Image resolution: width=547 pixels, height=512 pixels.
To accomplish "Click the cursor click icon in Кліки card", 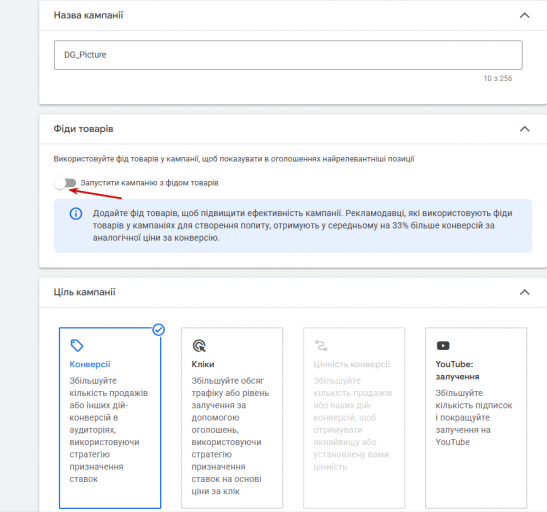I will coord(199,346).
